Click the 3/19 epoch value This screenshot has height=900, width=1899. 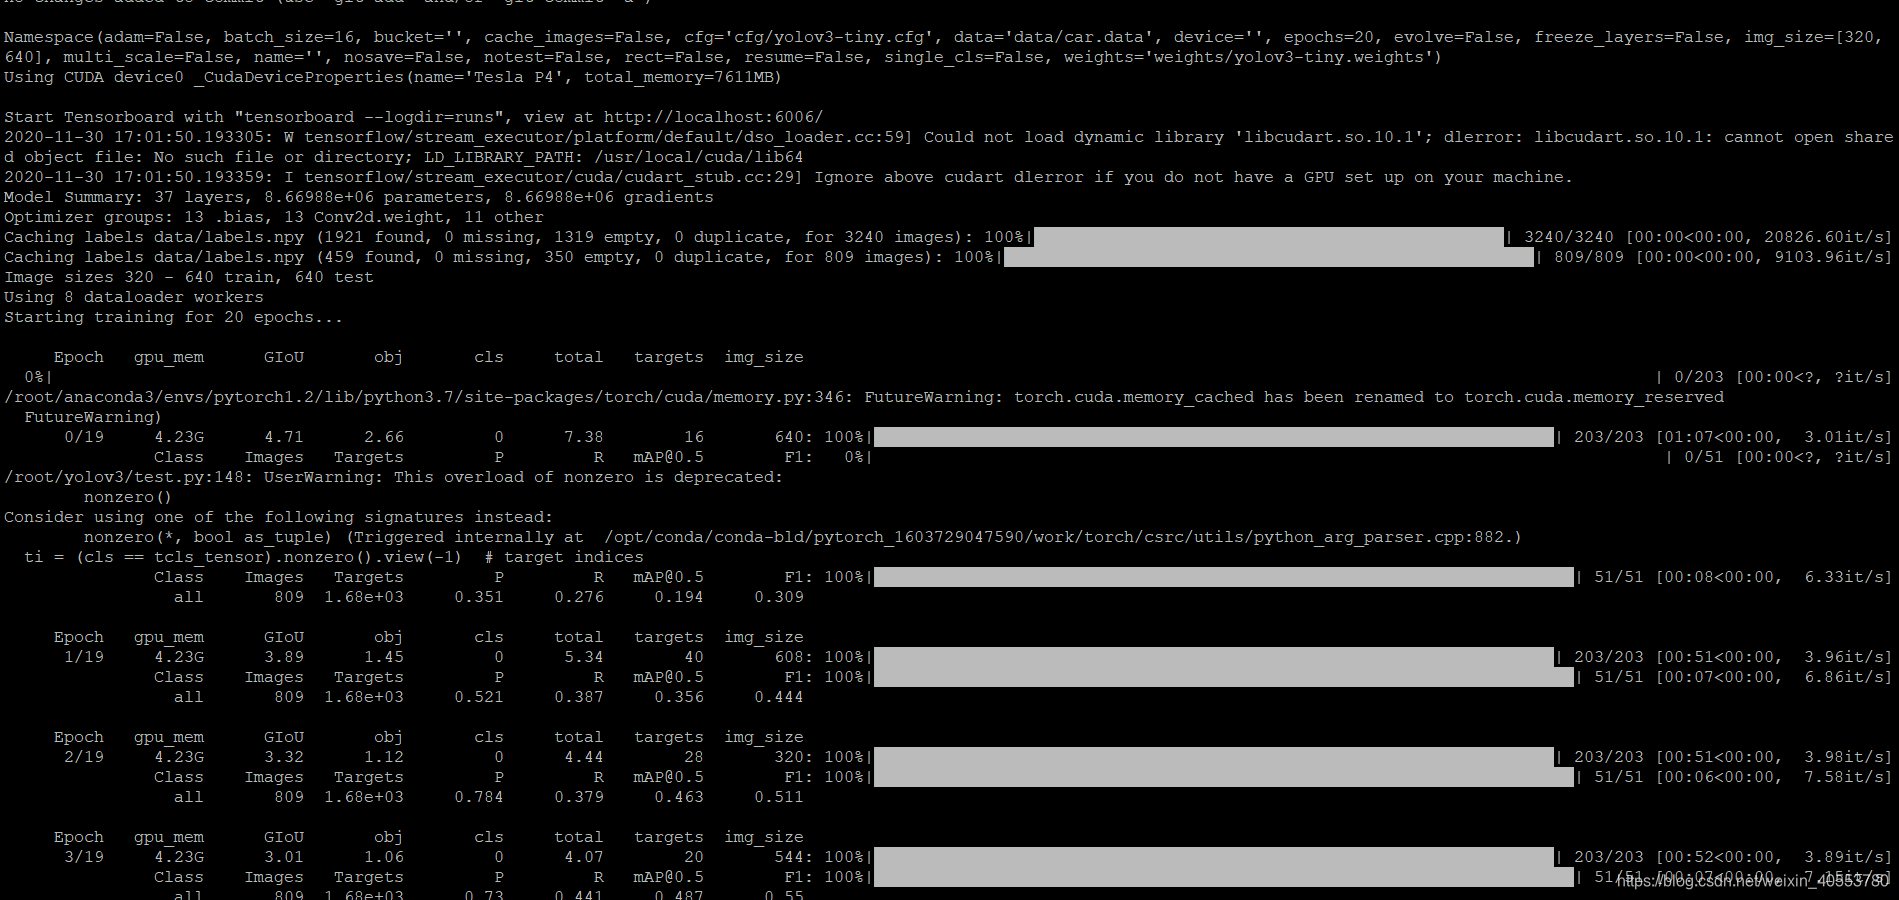coord(84,857)
